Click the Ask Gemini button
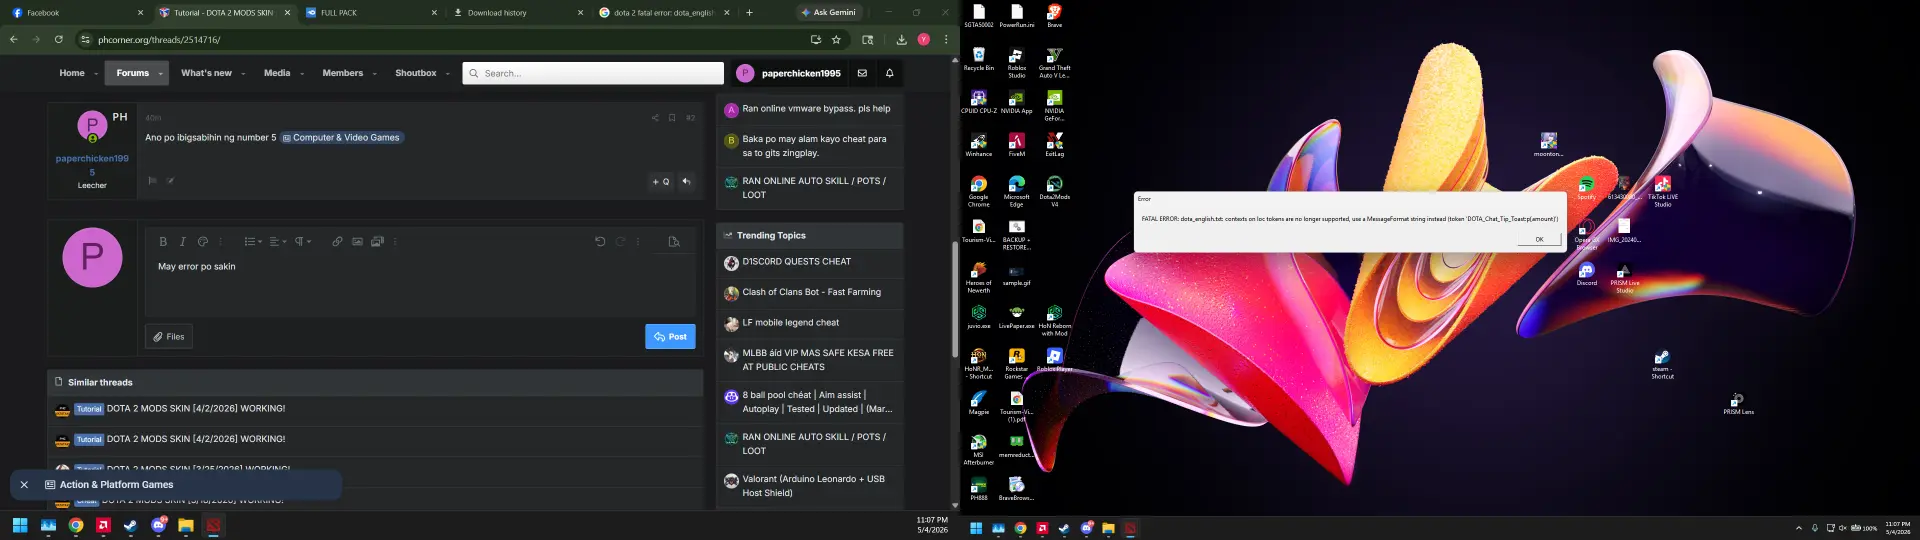 click(x=828, y=13)
